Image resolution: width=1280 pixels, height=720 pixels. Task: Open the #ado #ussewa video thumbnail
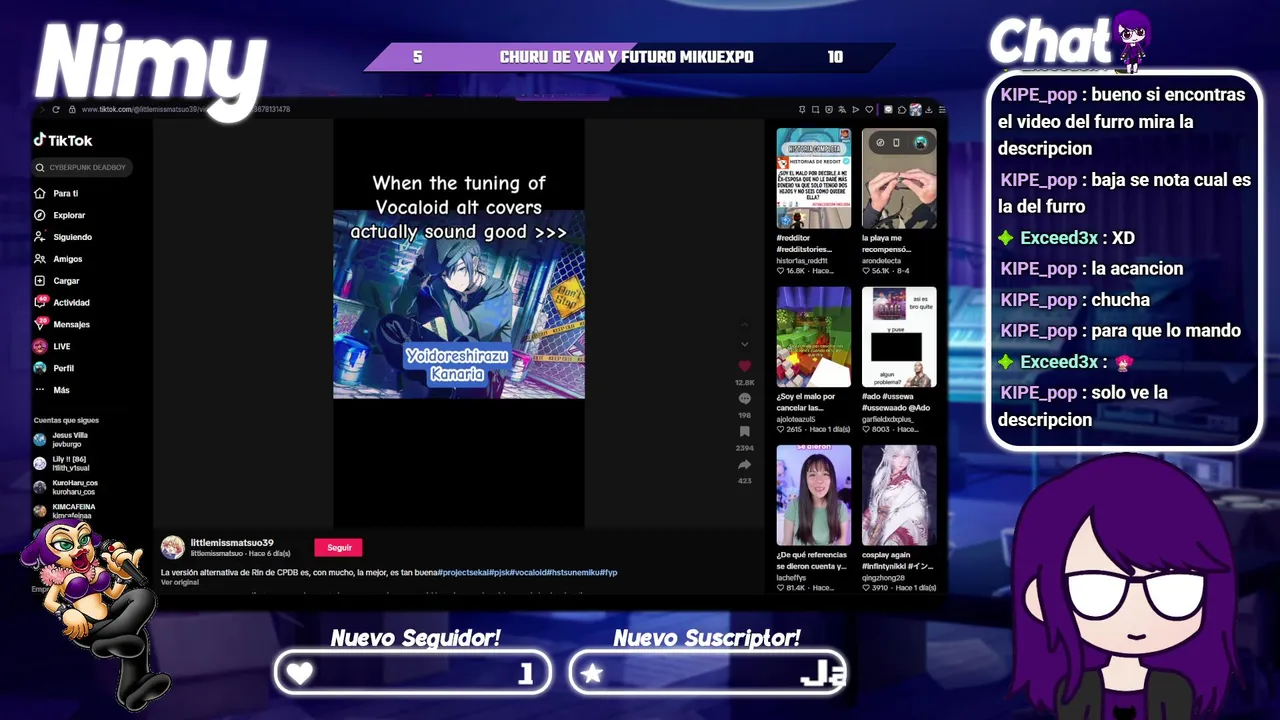coord(899,337)
